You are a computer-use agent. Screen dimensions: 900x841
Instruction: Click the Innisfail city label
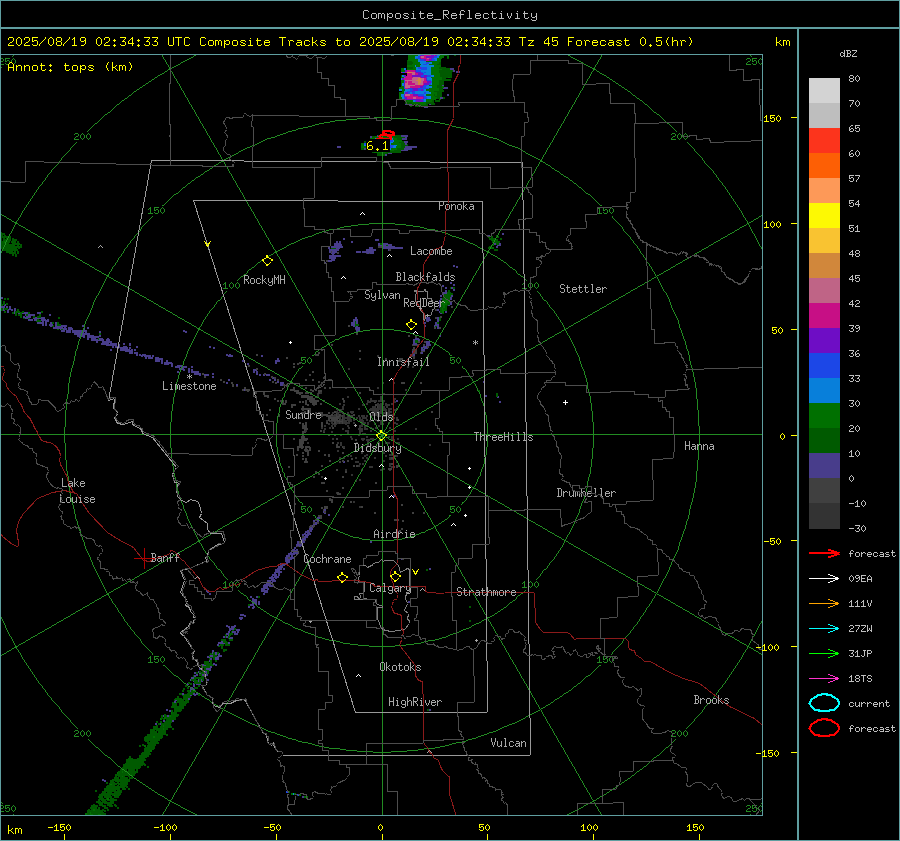coord(403,362)
